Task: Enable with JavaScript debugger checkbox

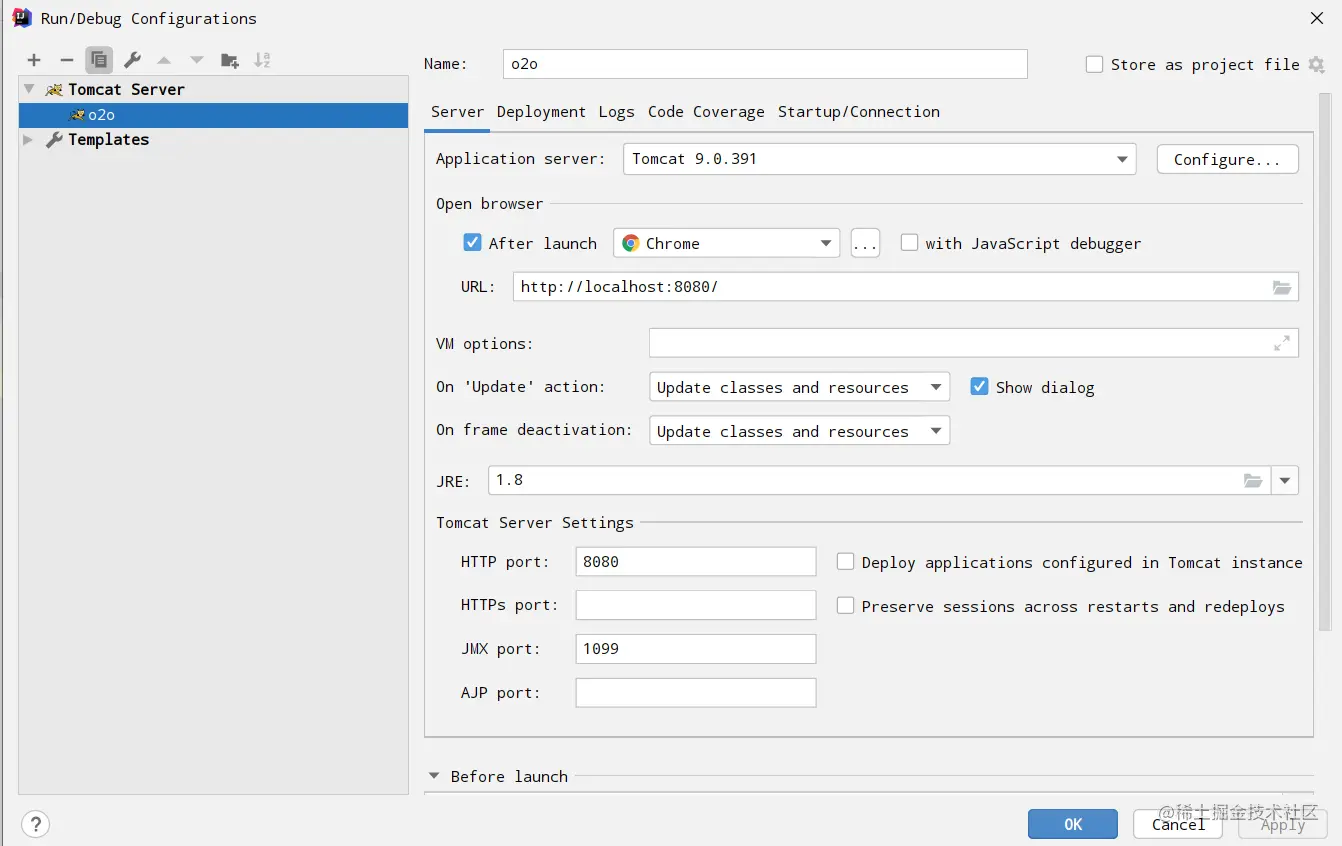Action: tap(909, 242)
